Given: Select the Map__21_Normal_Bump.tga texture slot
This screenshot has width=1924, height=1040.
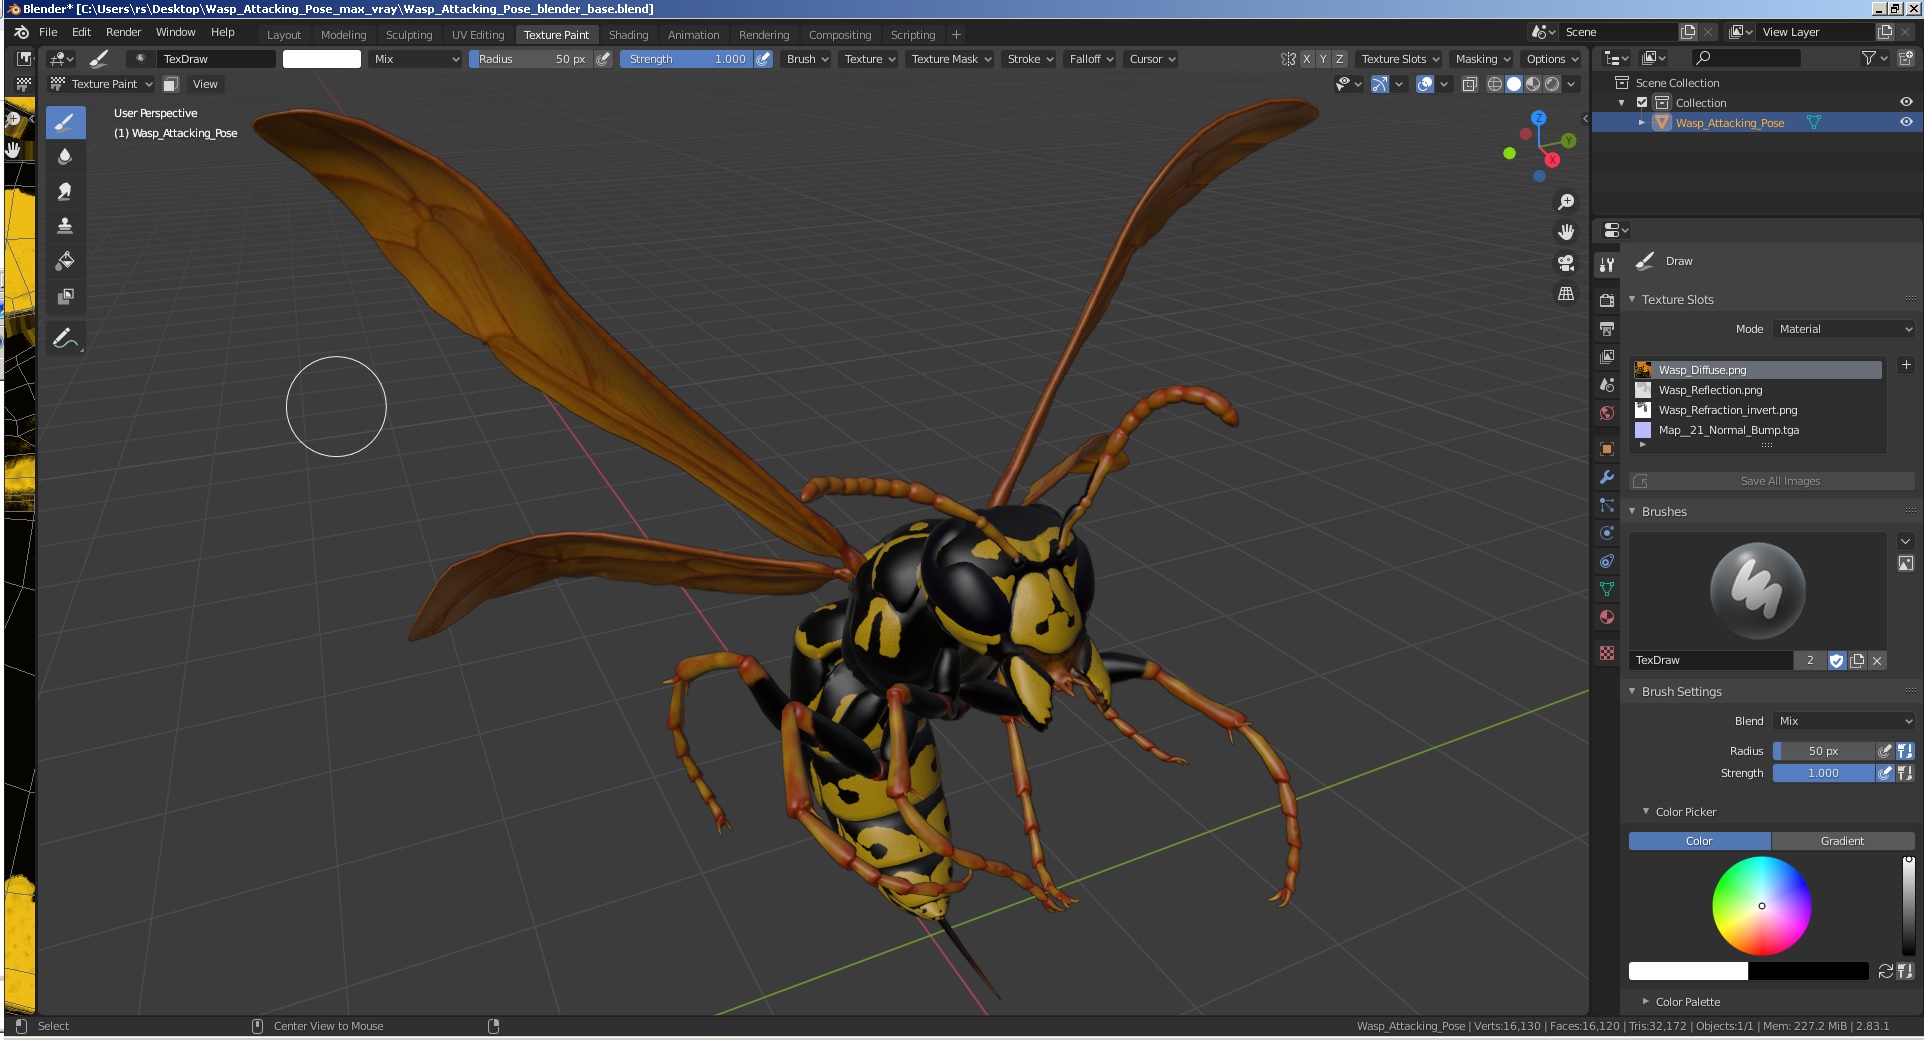Looking at the screenshot, I should click(x=1757, y=430).
